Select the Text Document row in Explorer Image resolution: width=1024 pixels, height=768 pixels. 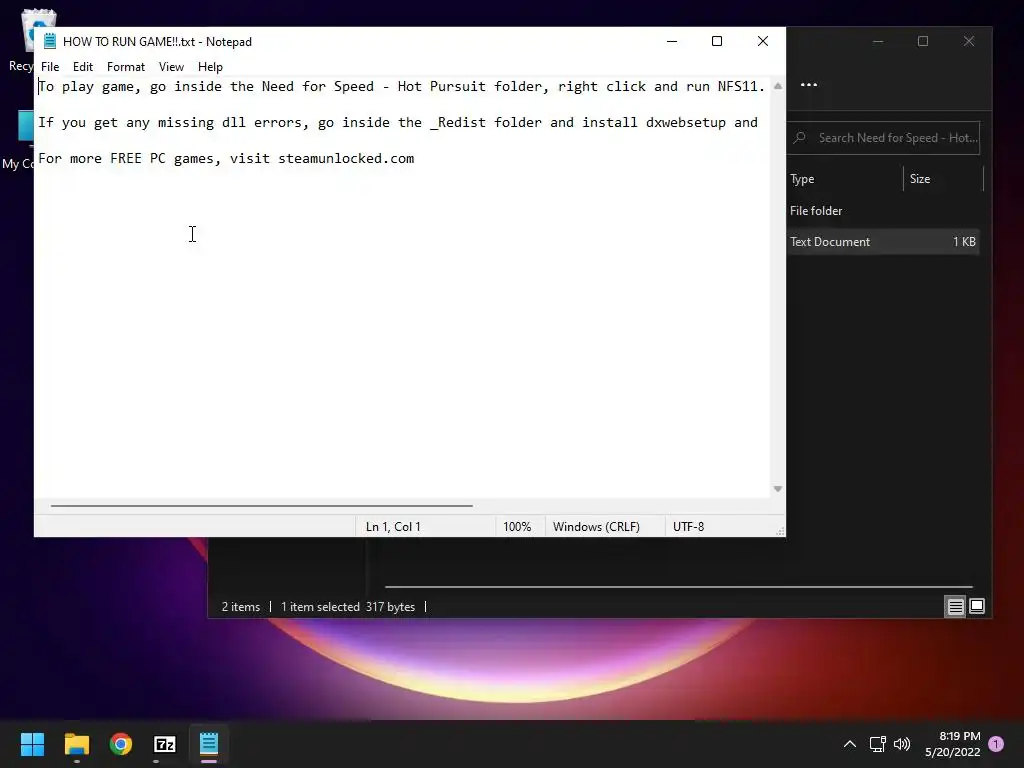[883, 242]
